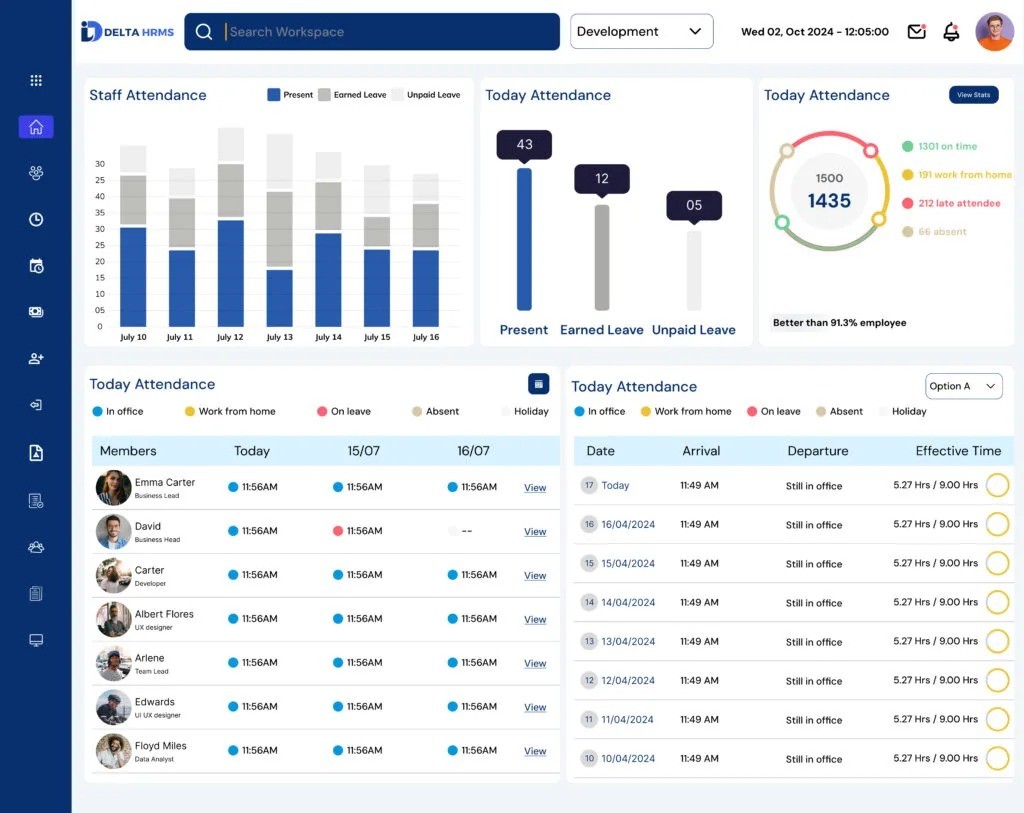
Task: Open the apps grid icon in sidebar
Action: (x=36, y=80)
